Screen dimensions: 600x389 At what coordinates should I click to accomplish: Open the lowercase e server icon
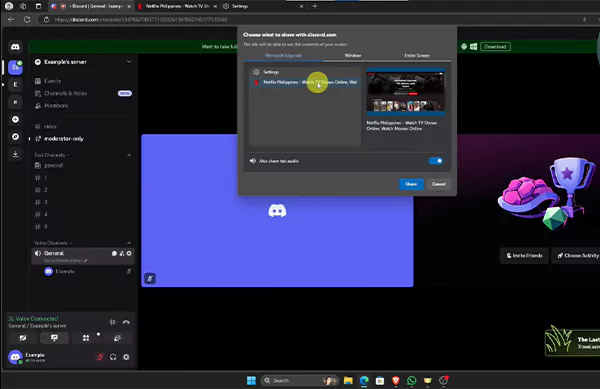pos(15,102)
